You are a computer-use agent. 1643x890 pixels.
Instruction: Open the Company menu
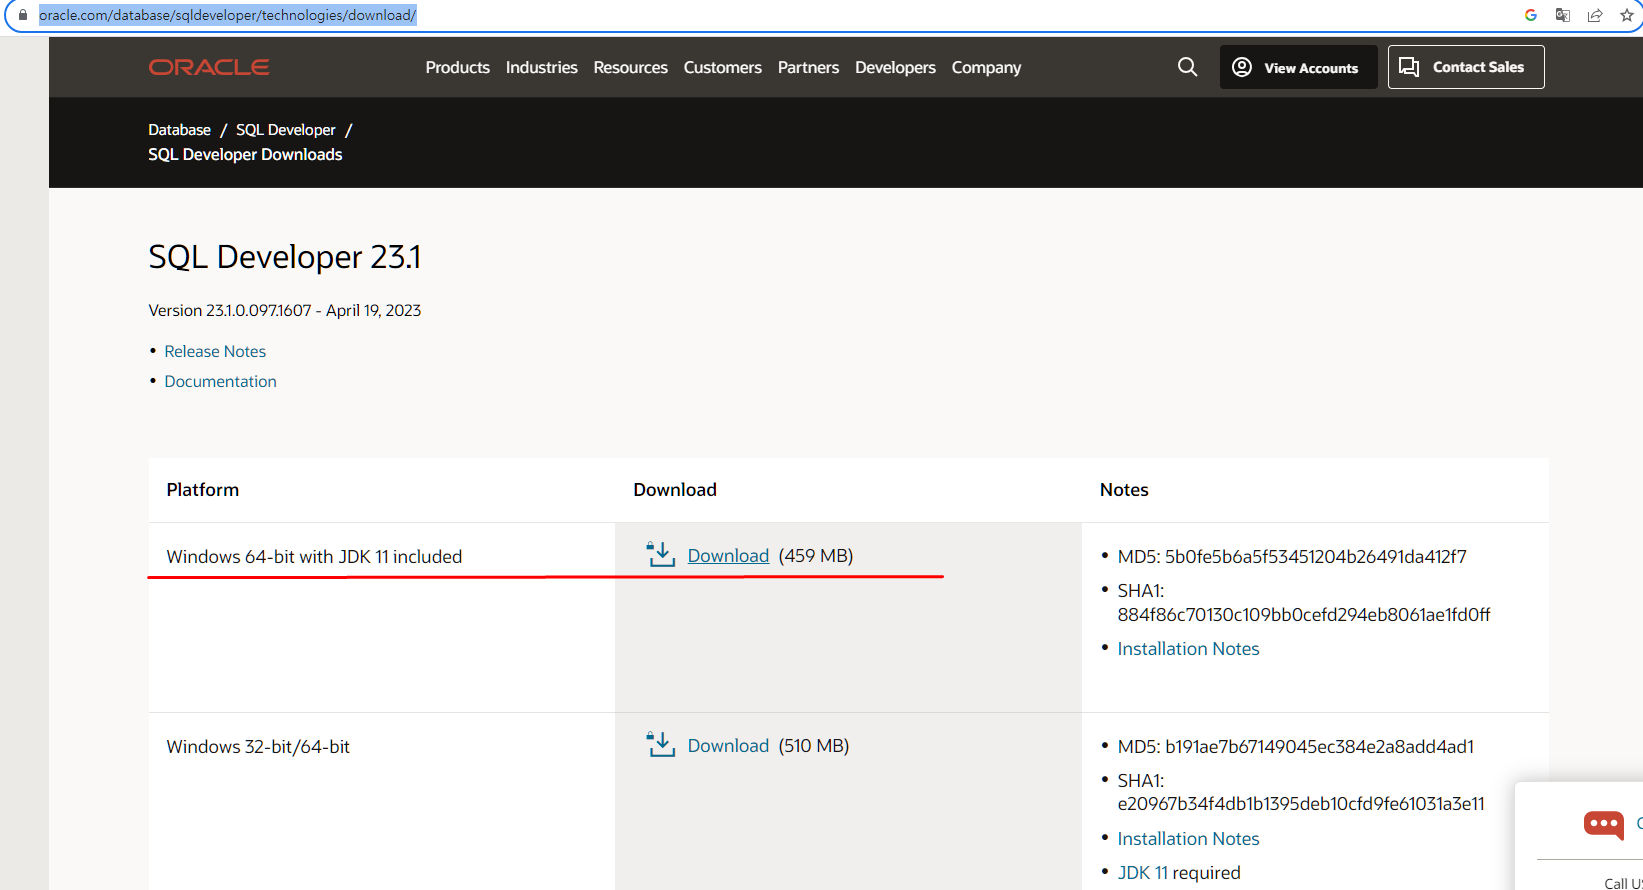tap(986, 67)
